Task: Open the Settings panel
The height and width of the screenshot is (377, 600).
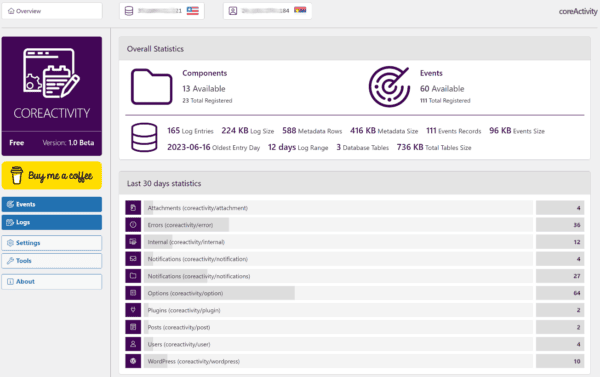Action: click(52, 243)
